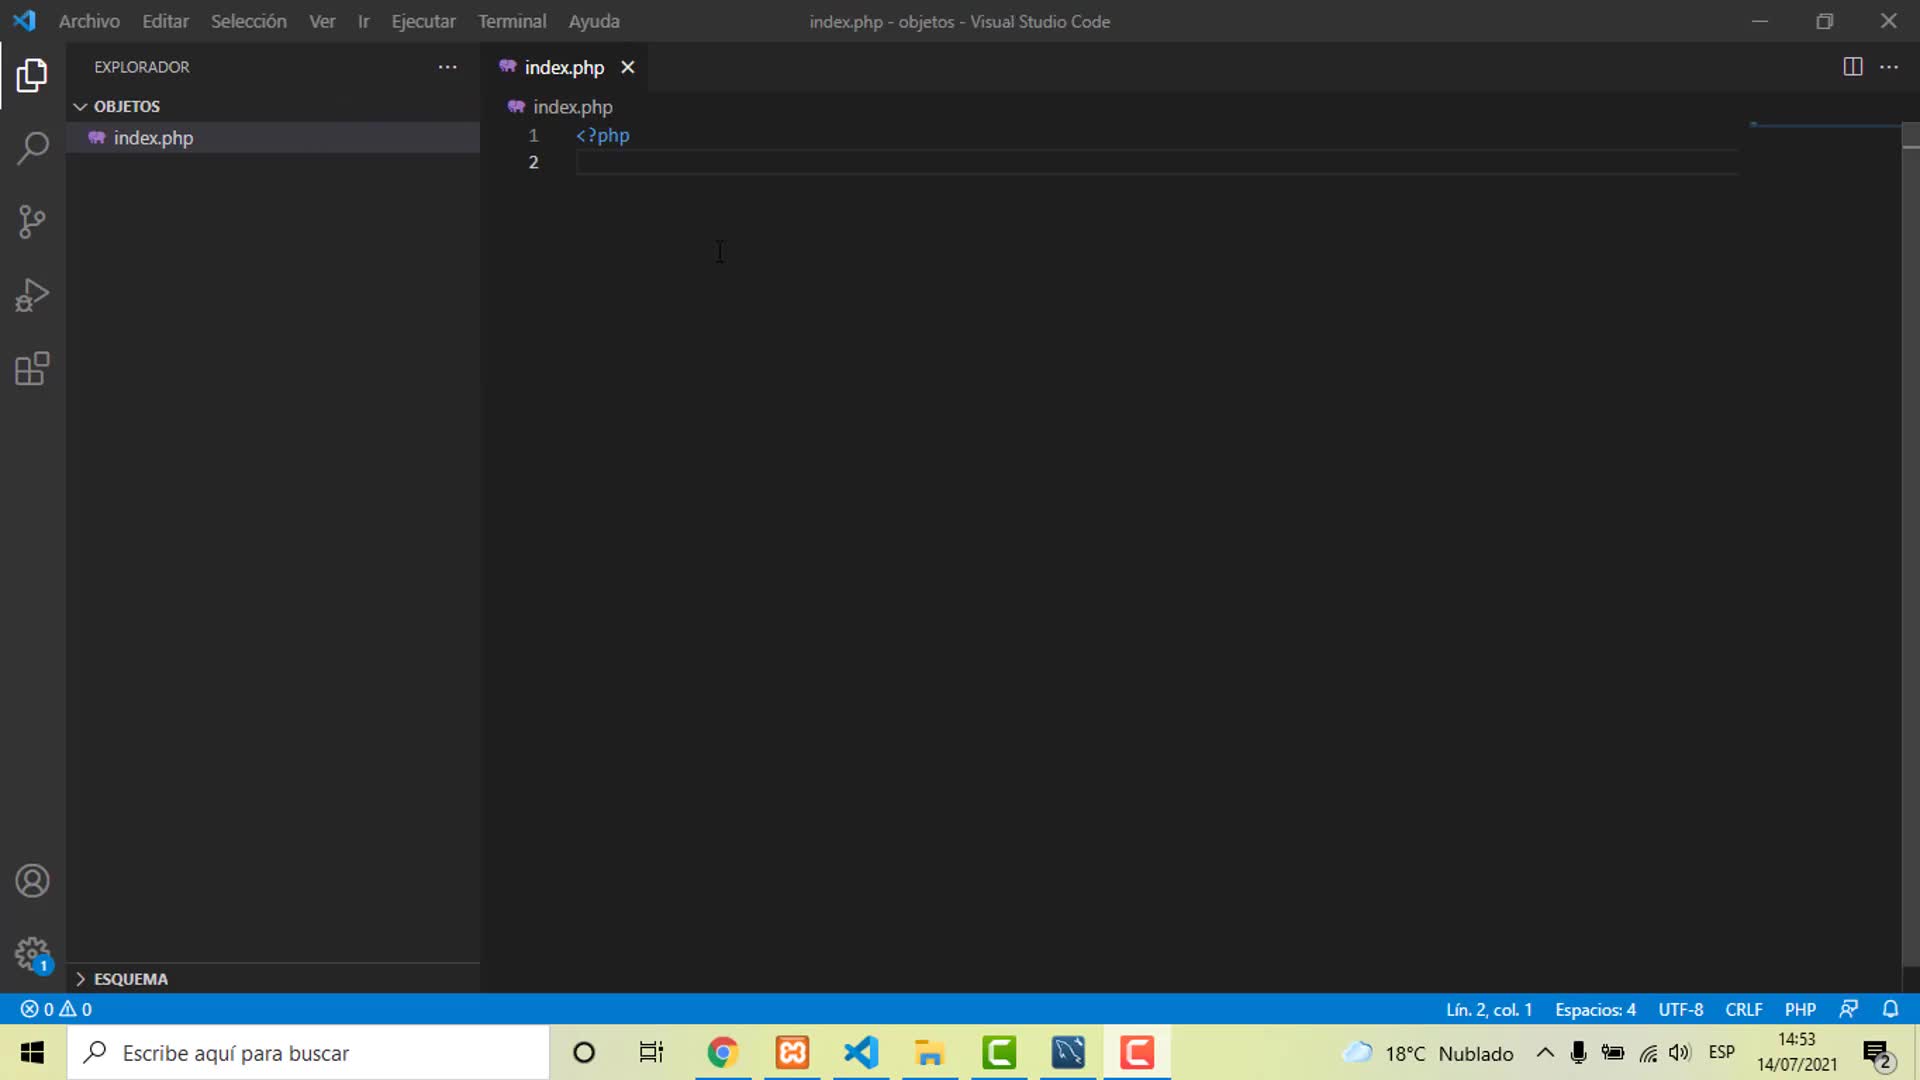This screenshot has width=1920, height=1080.
Task: Open the Archivo menu
Action: click(89, 21)
